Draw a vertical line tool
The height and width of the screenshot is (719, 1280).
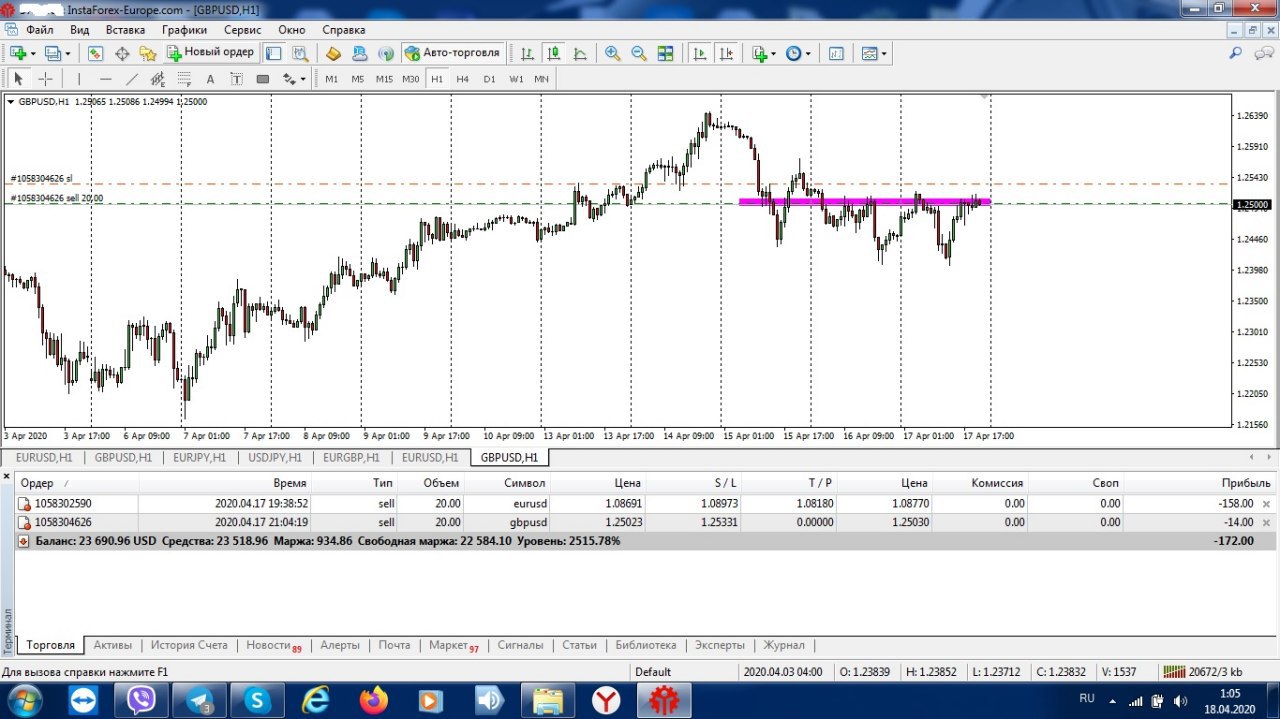click(79, 79)
